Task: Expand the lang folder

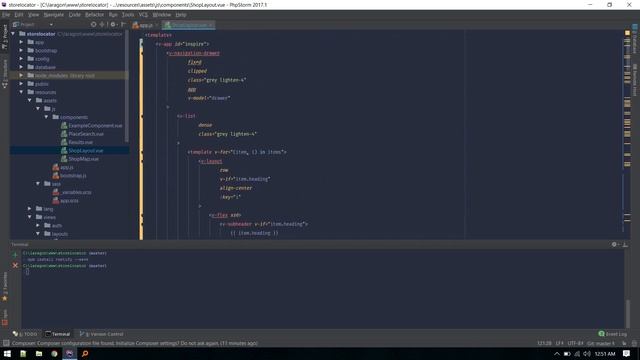Action: pyautogui.click(x=29, y=209)
